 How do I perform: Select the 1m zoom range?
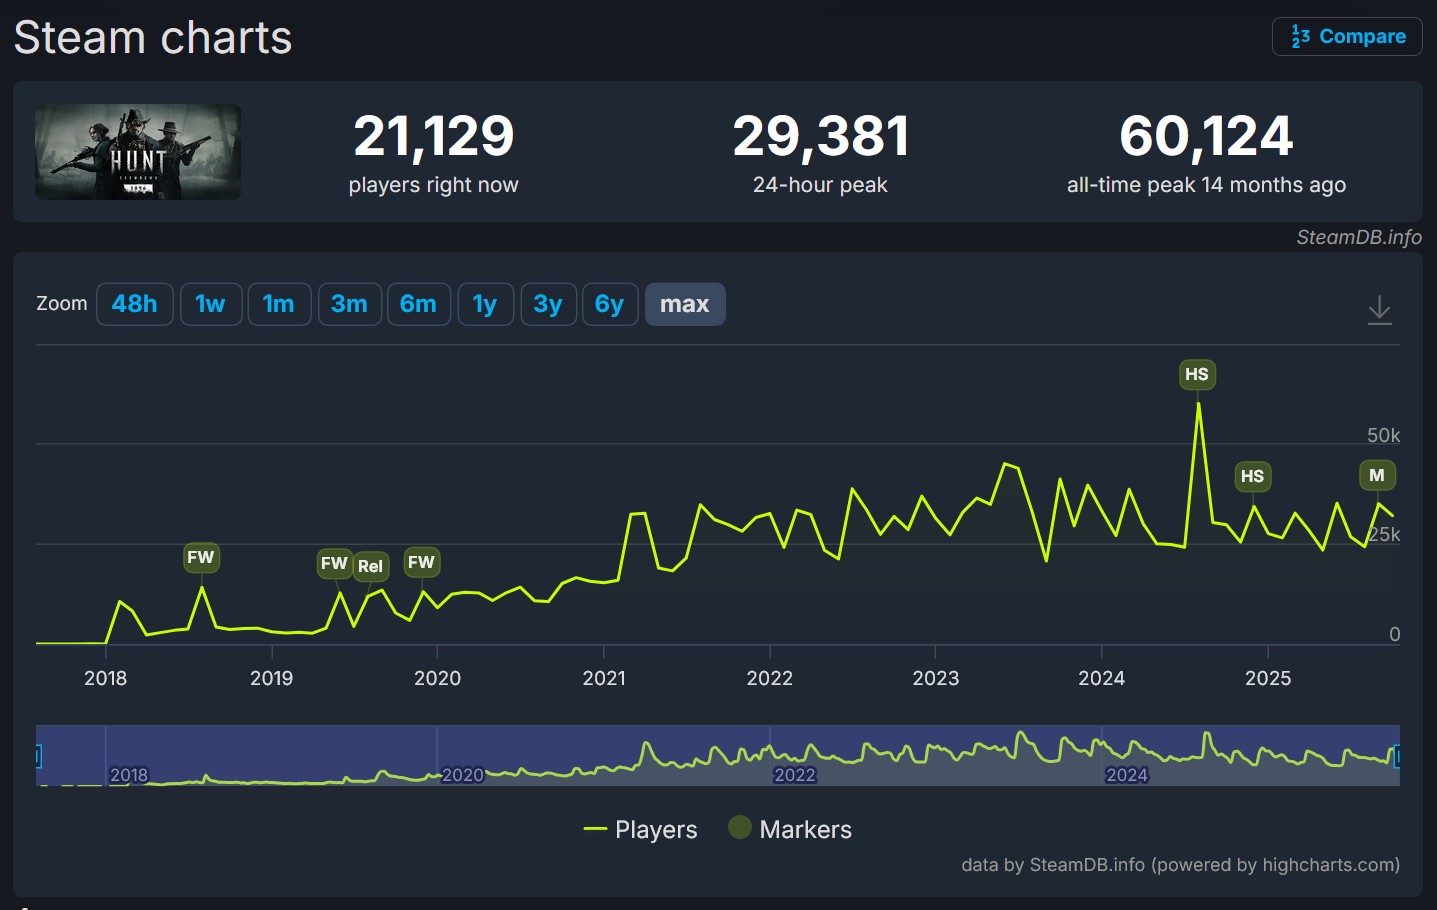(279, 304)
